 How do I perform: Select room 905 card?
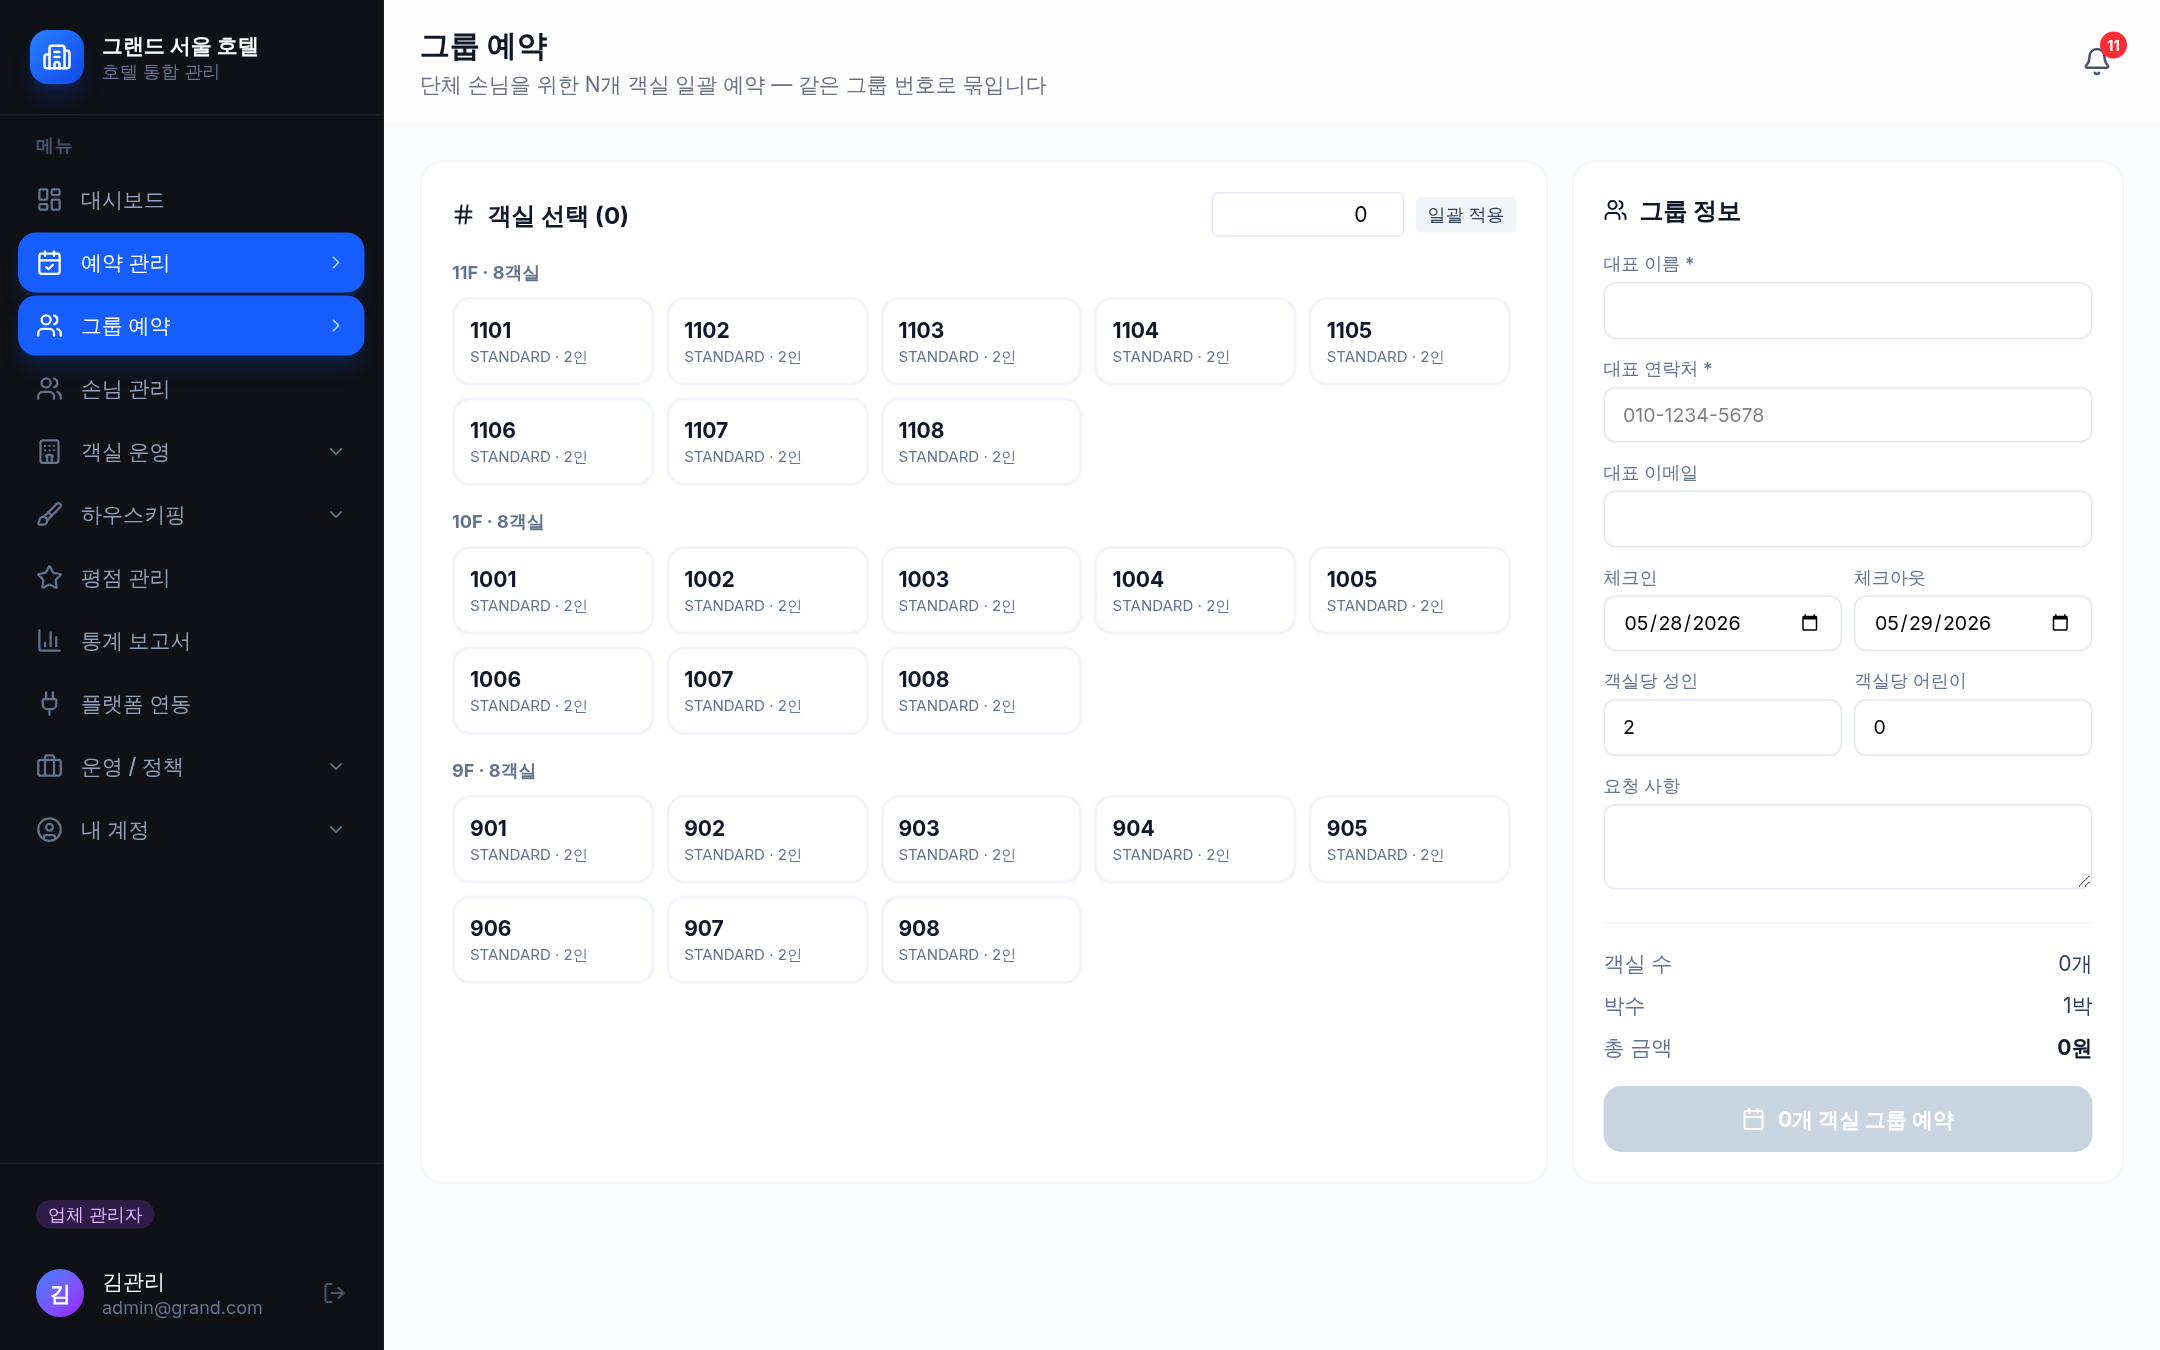click(1409, 839)
